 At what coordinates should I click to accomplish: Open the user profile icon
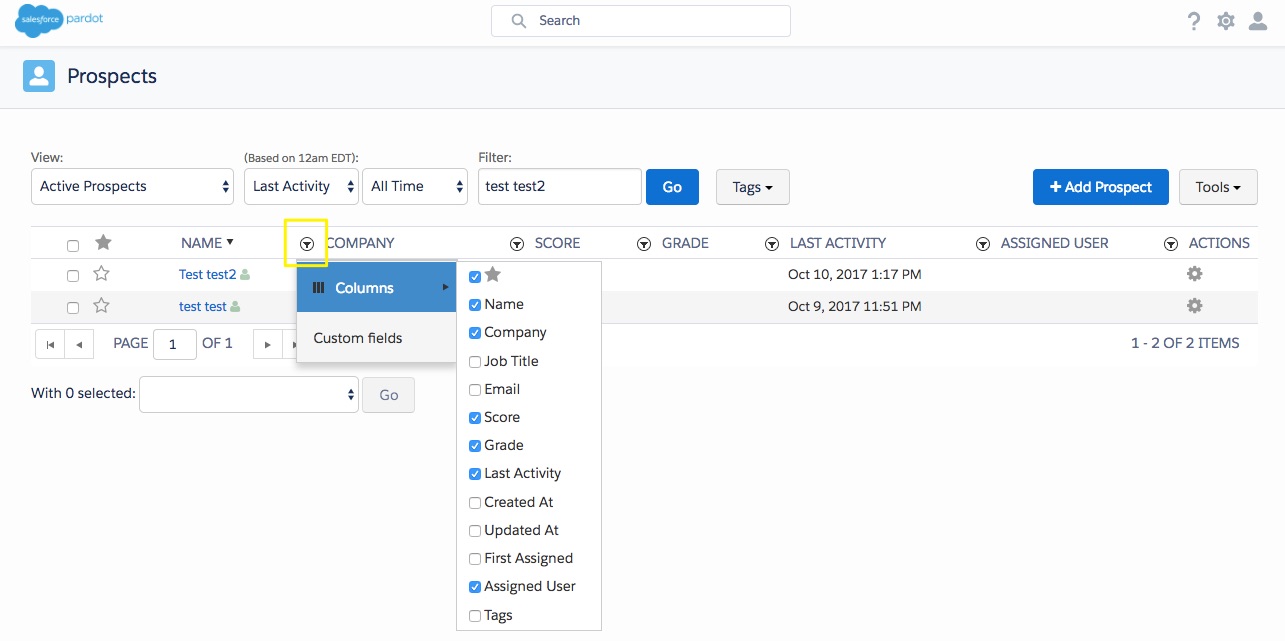click(1259, 21)
